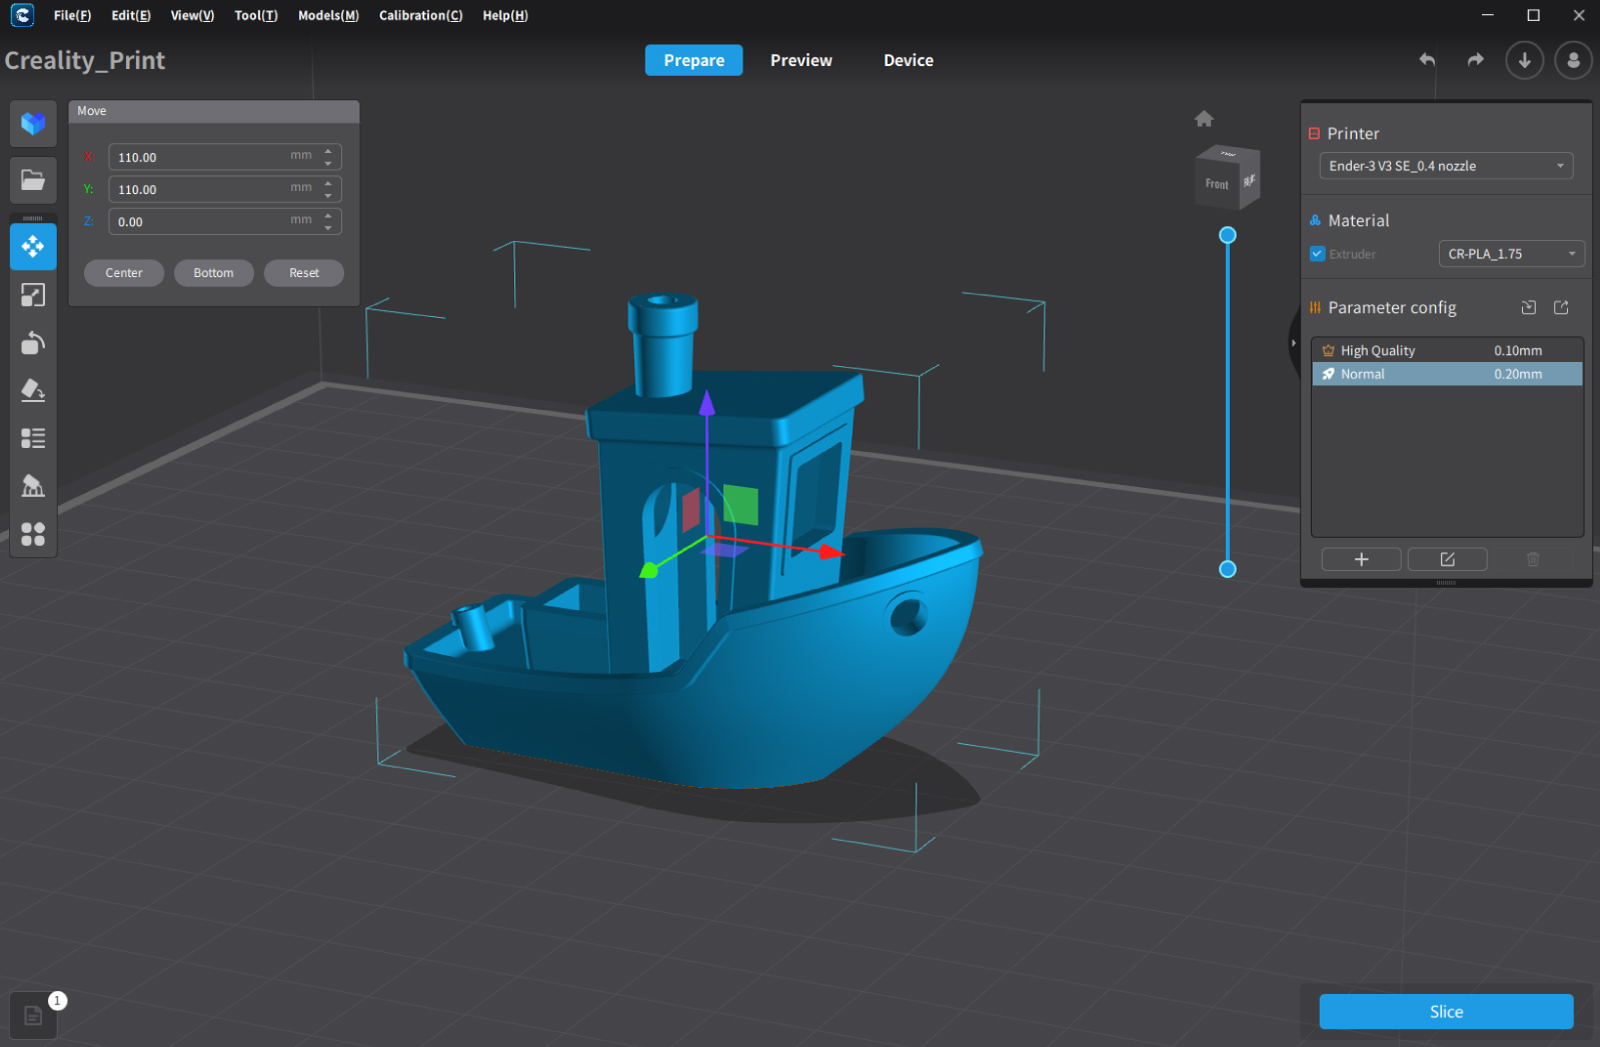Uncheck the Extruder checkbox
This screenshot has width=1600, height=1047.
tap(1318, 254)
